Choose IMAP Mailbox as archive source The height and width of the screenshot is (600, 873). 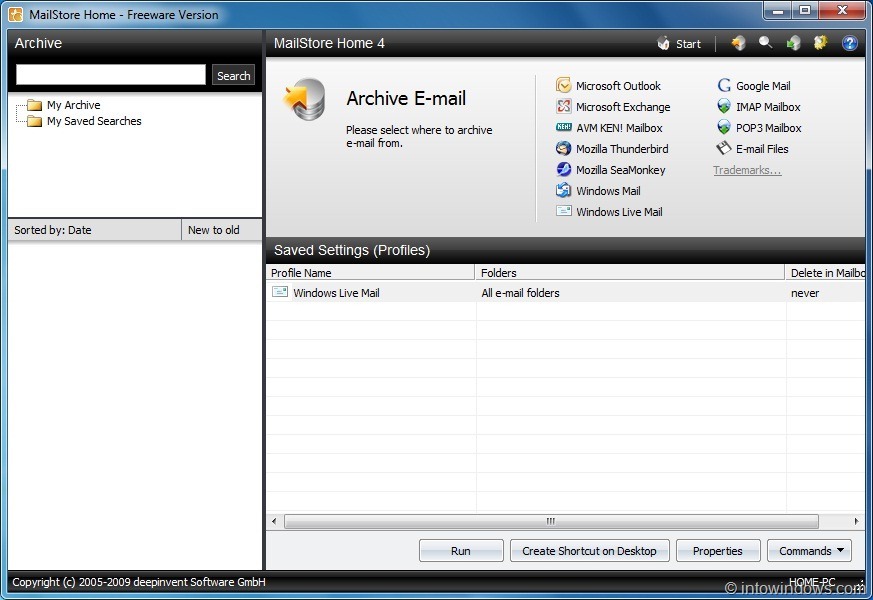pos(759,107)
